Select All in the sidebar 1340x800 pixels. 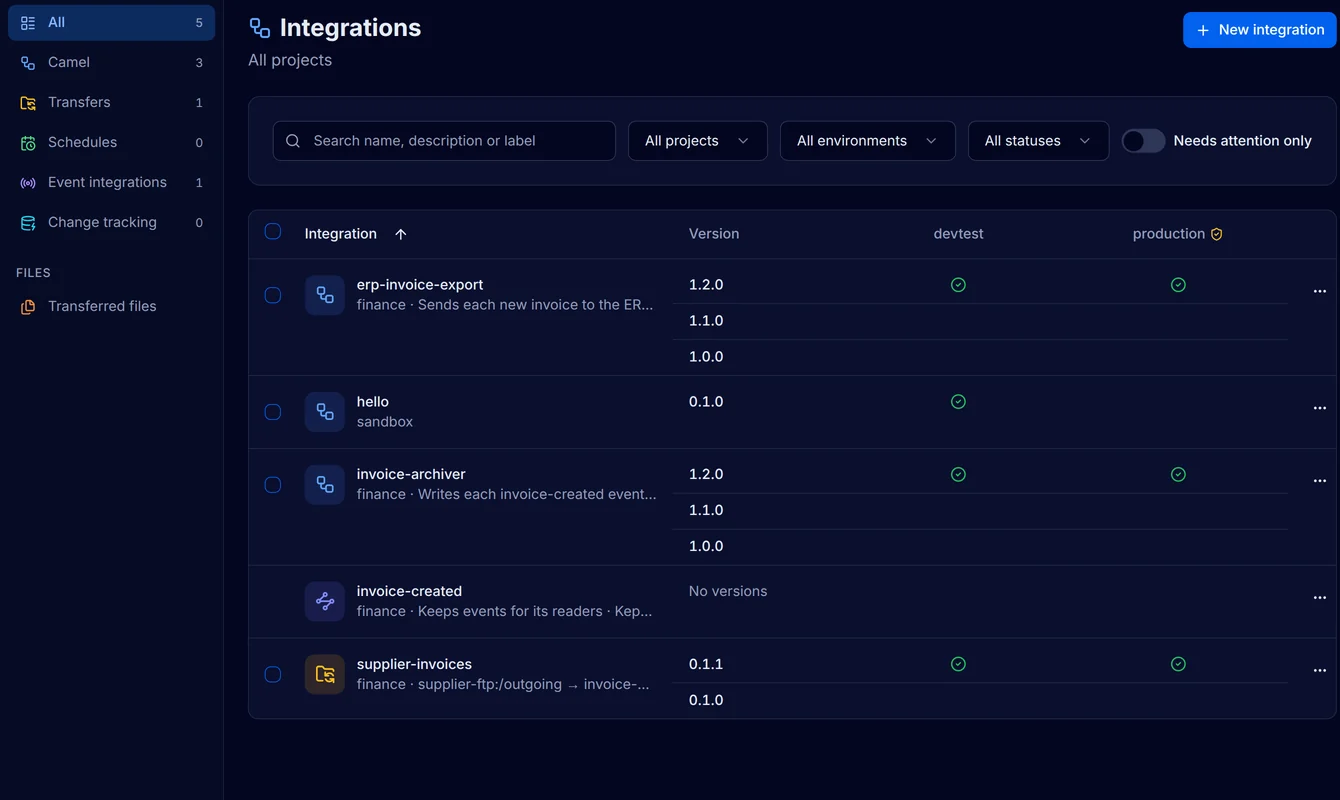[x=111, y=22]
